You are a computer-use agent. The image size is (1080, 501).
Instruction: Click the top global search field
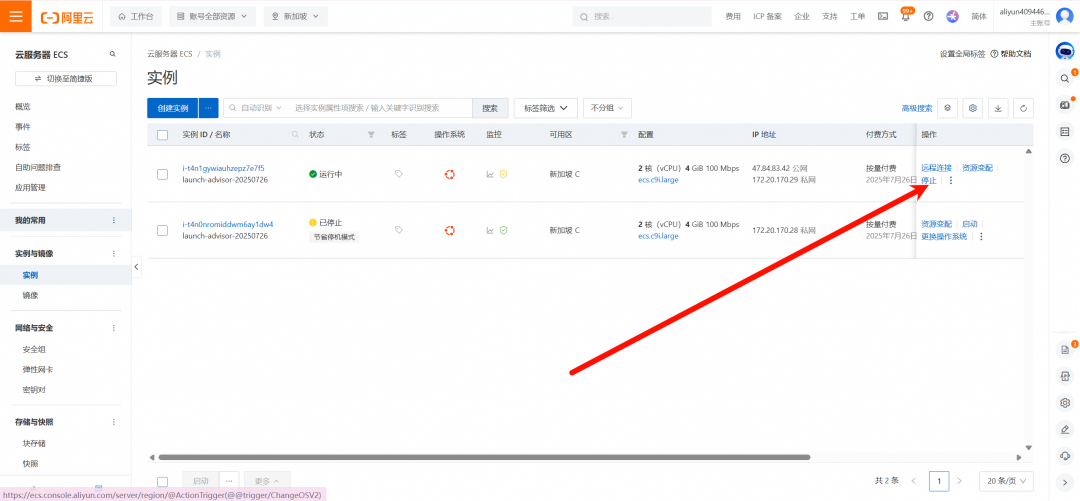click(x=642, y=17)
